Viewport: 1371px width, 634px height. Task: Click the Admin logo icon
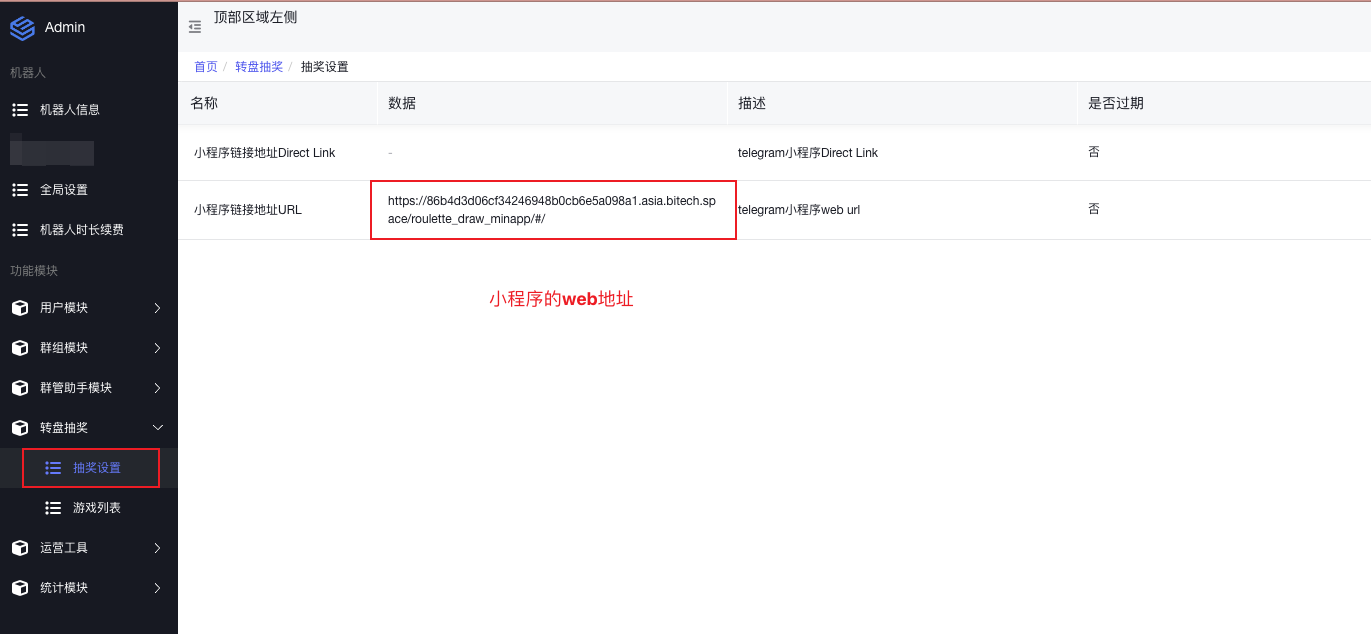(22, 28)
